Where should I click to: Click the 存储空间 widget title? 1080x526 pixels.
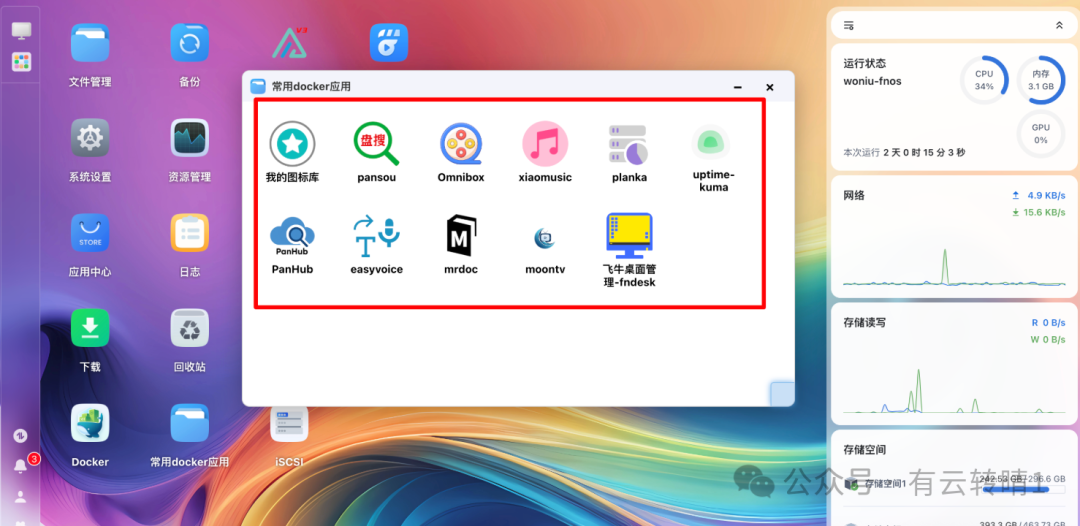(866, 450)
